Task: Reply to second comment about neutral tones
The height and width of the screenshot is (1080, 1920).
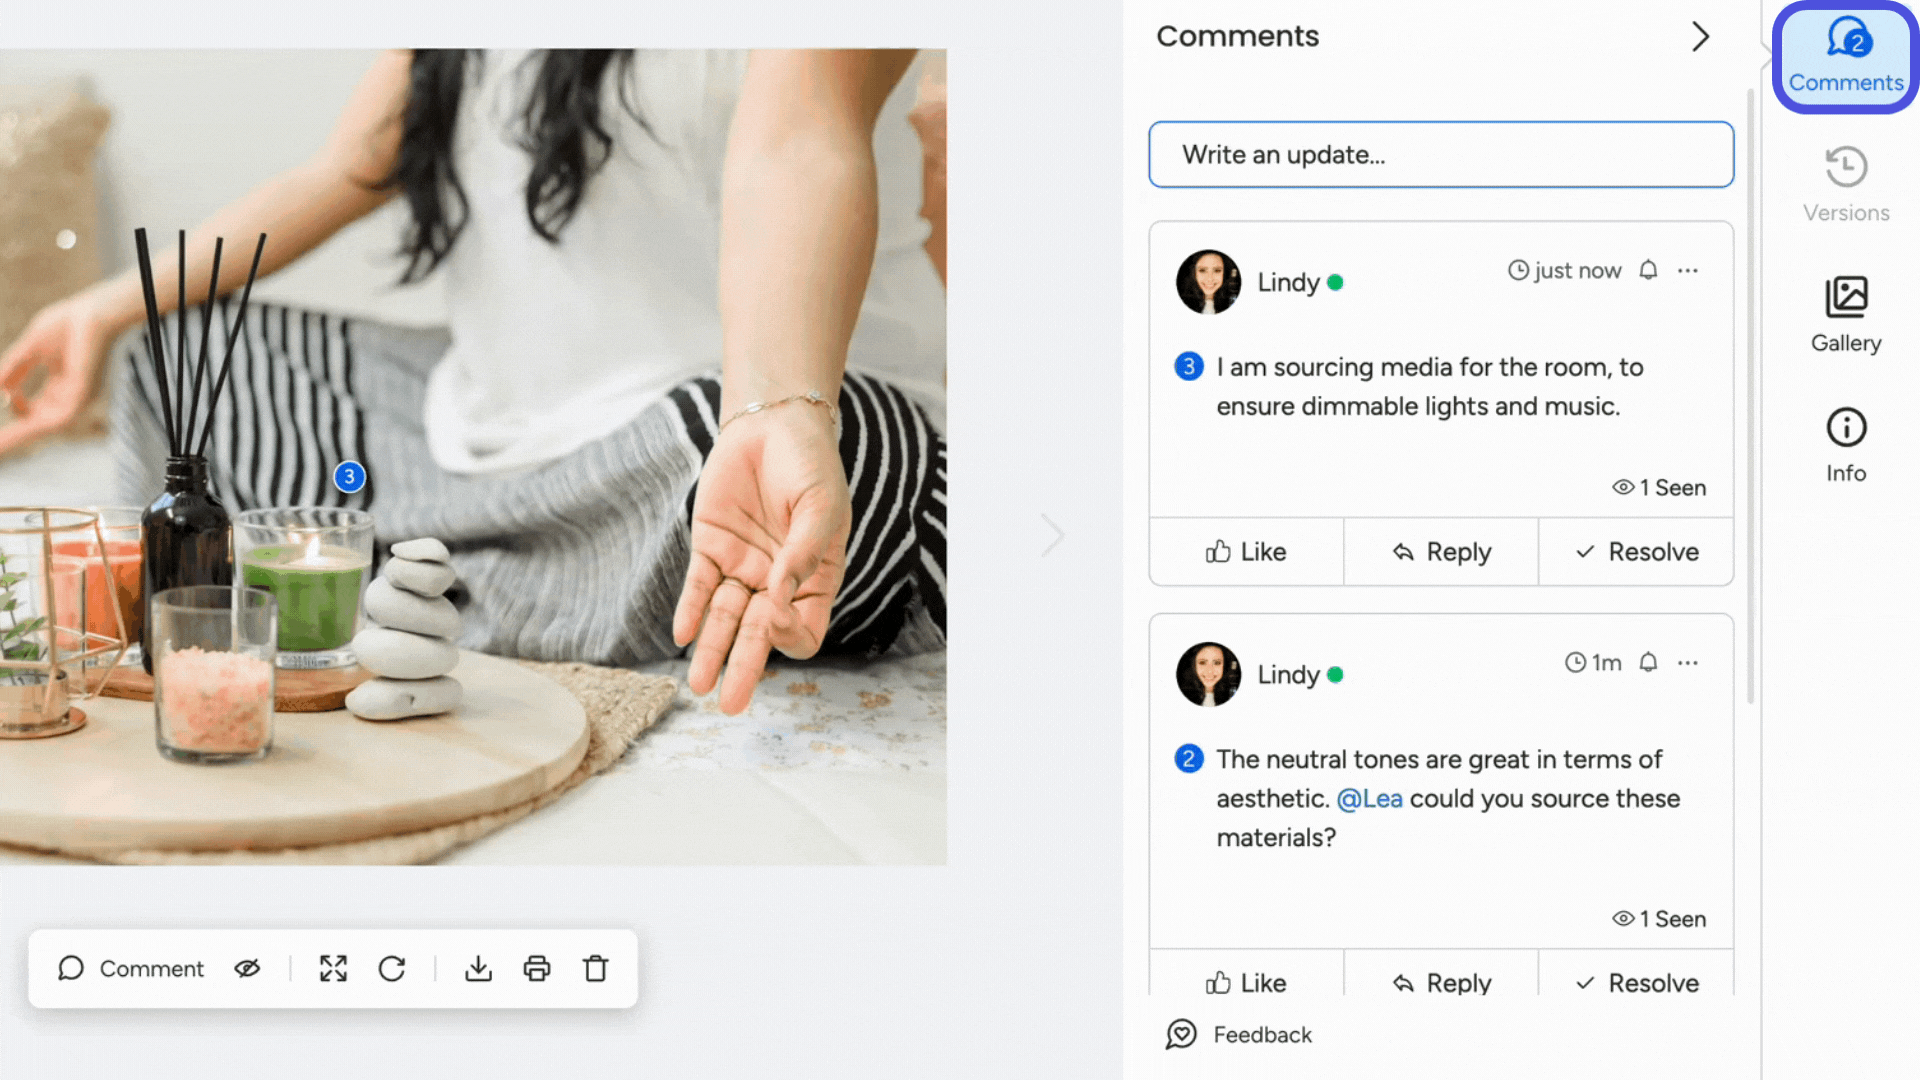Action: [1440, 982]
